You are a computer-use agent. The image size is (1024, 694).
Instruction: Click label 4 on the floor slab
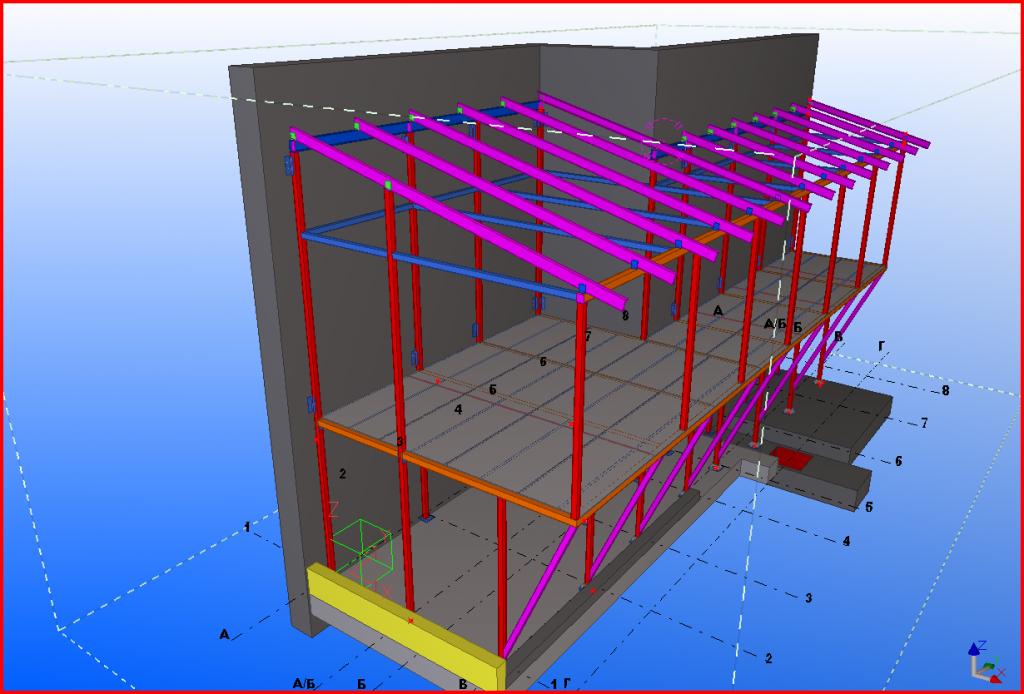(458, 409)
